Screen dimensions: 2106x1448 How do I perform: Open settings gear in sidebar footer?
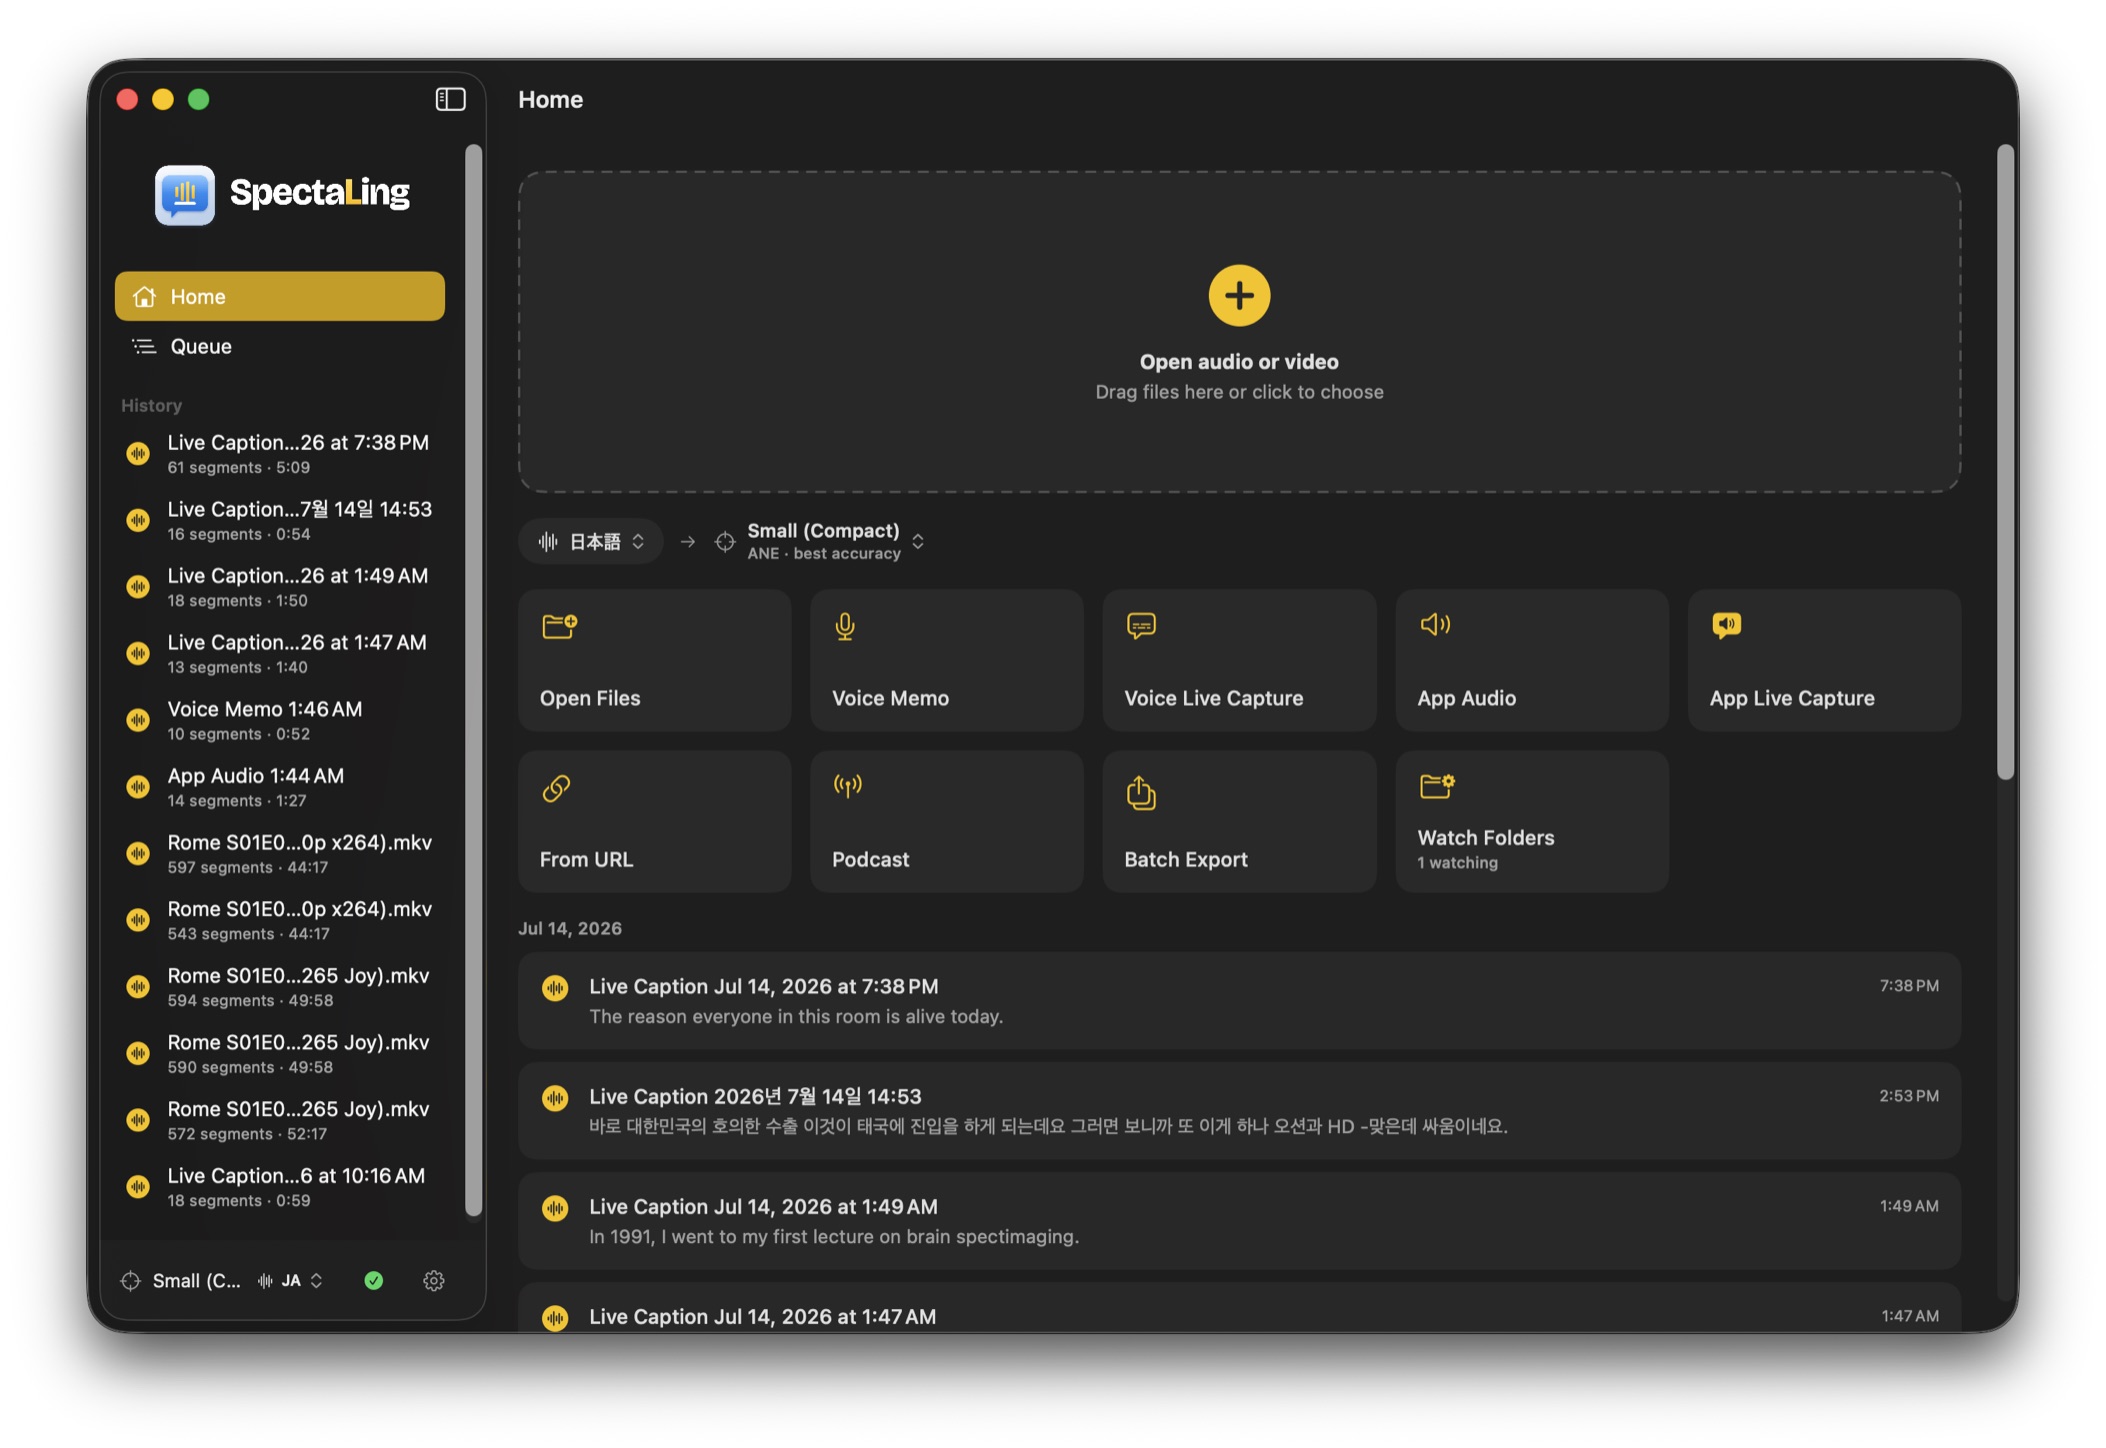pos(433,1280)
